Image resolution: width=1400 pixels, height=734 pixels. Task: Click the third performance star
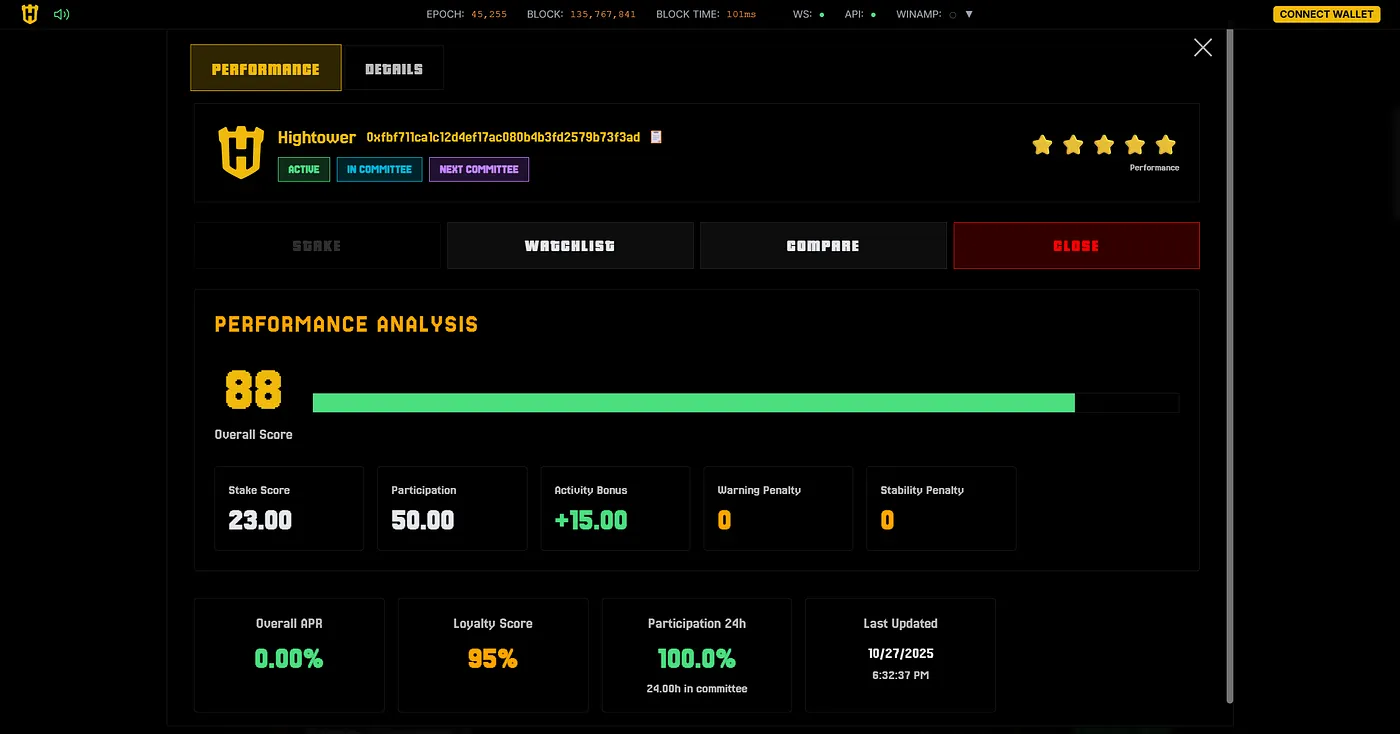(1104, 145)
